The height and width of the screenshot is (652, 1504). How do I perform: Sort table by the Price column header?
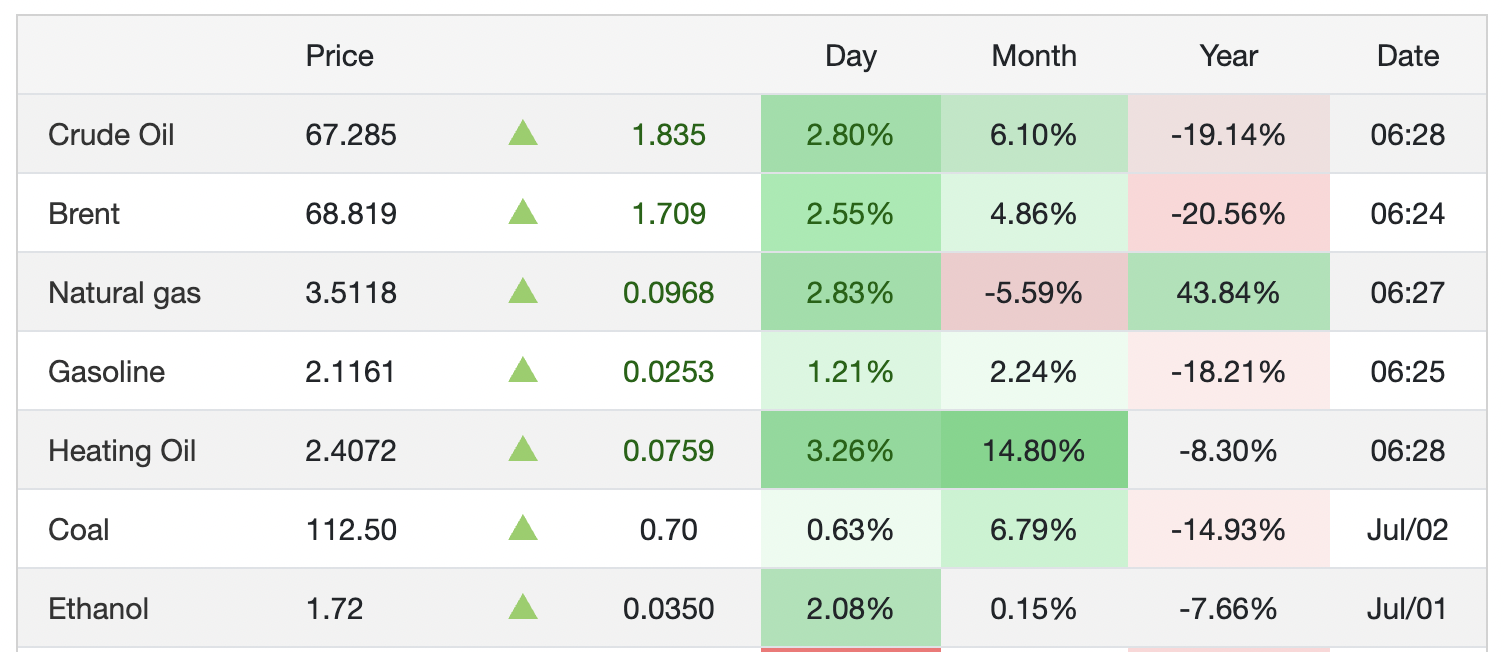340,56
